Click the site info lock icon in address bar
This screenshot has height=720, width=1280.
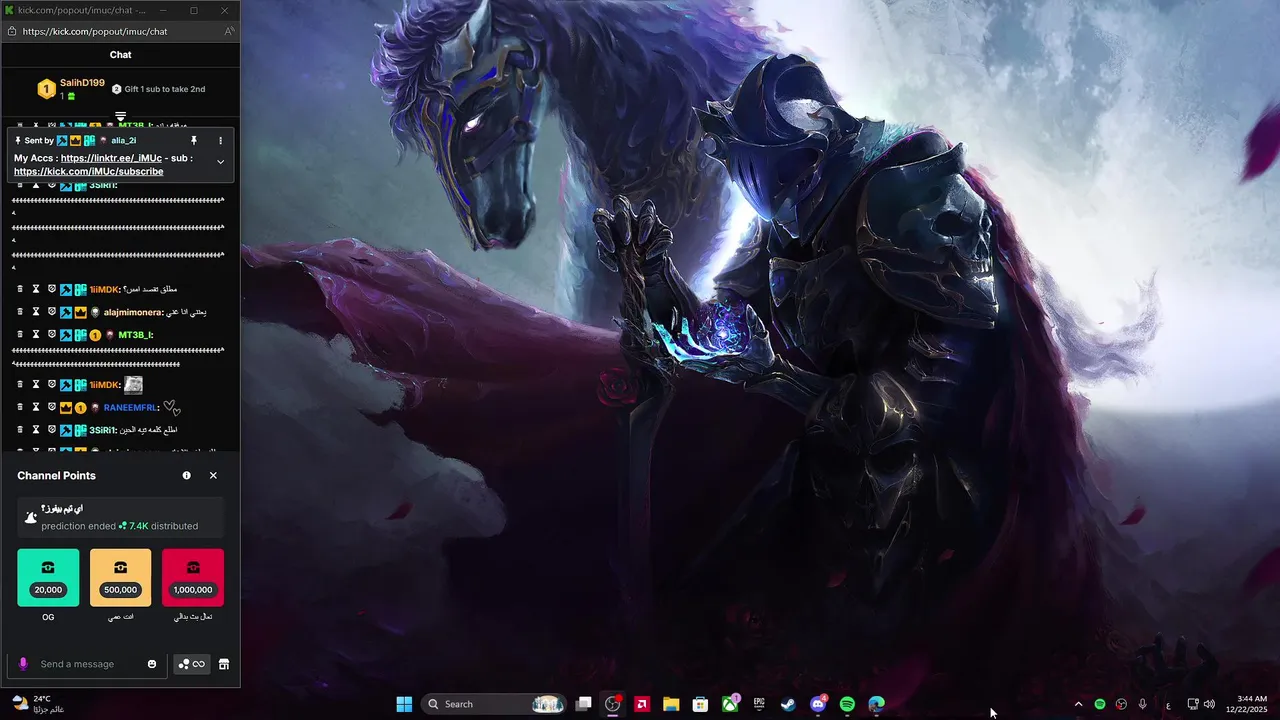click(11, 31)
